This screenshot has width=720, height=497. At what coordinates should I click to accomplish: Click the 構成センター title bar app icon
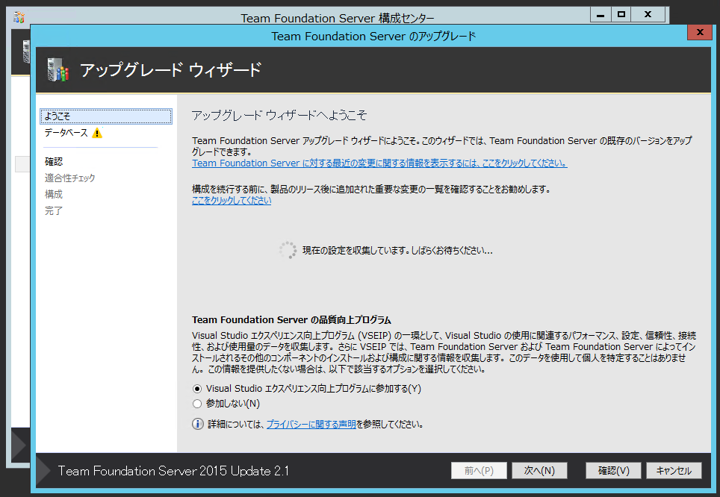click(x=19, y=17)
